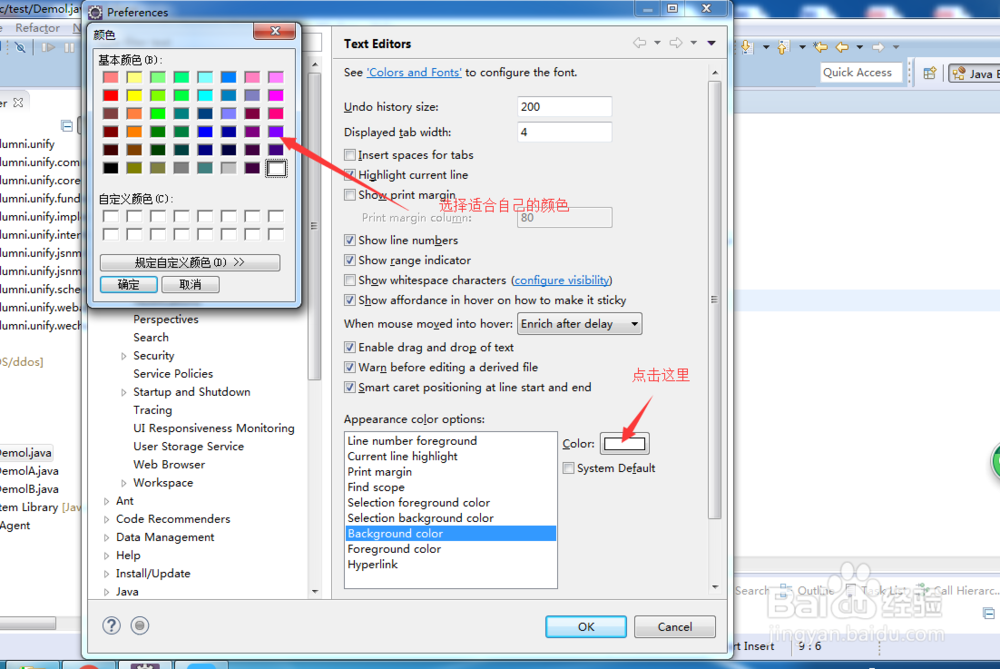This screenshot has height=669, width=1000.
Task: Toggle Insert spaces for tabs checkbox
Action: (x=349, y=155)
